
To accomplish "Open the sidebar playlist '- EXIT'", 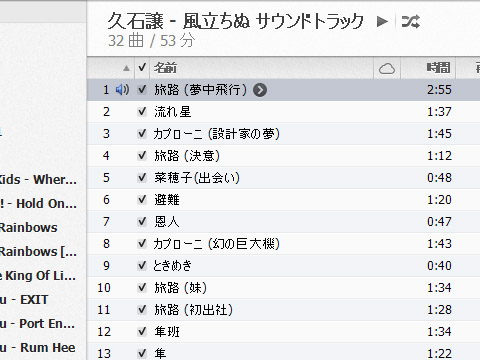I will (x=24, y=300).
